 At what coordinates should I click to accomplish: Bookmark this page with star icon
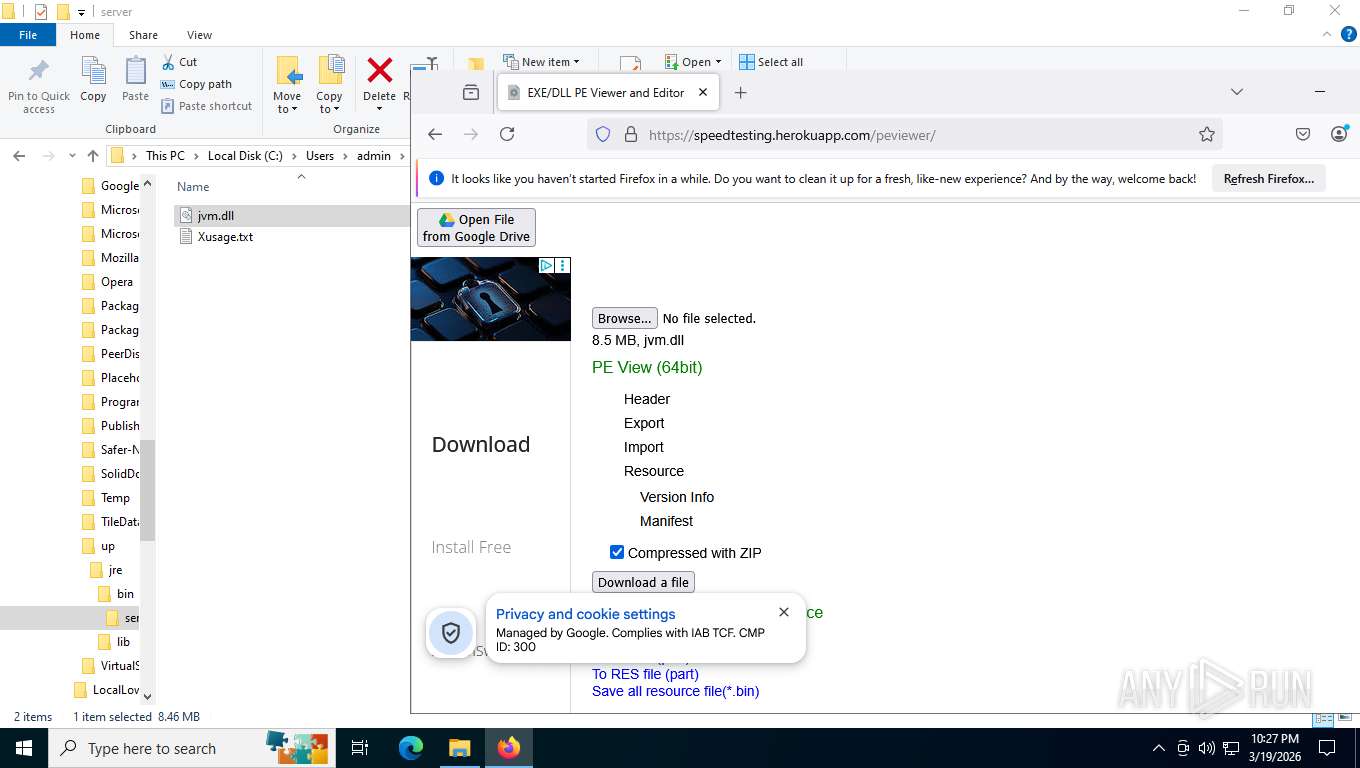pos(1207,134)
